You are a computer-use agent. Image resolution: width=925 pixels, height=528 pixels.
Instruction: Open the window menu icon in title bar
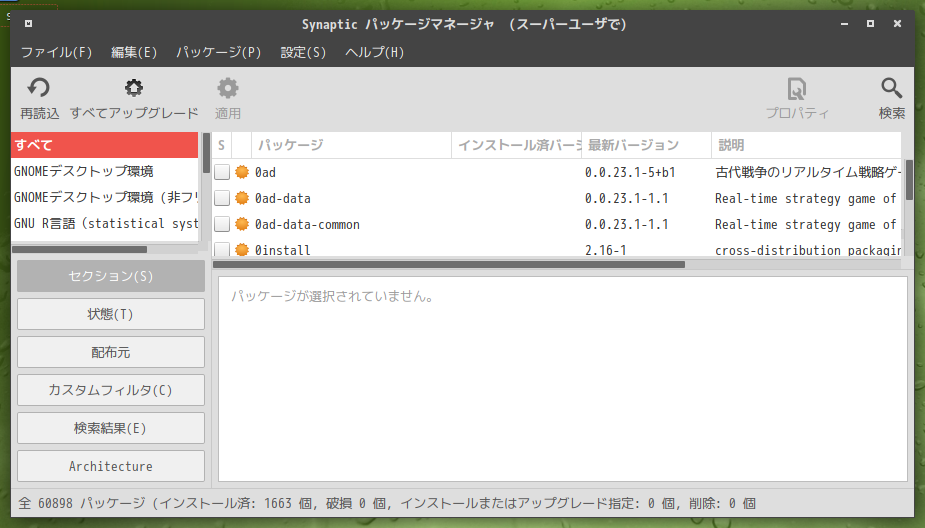pyautogui.click(x=28, y=24)
